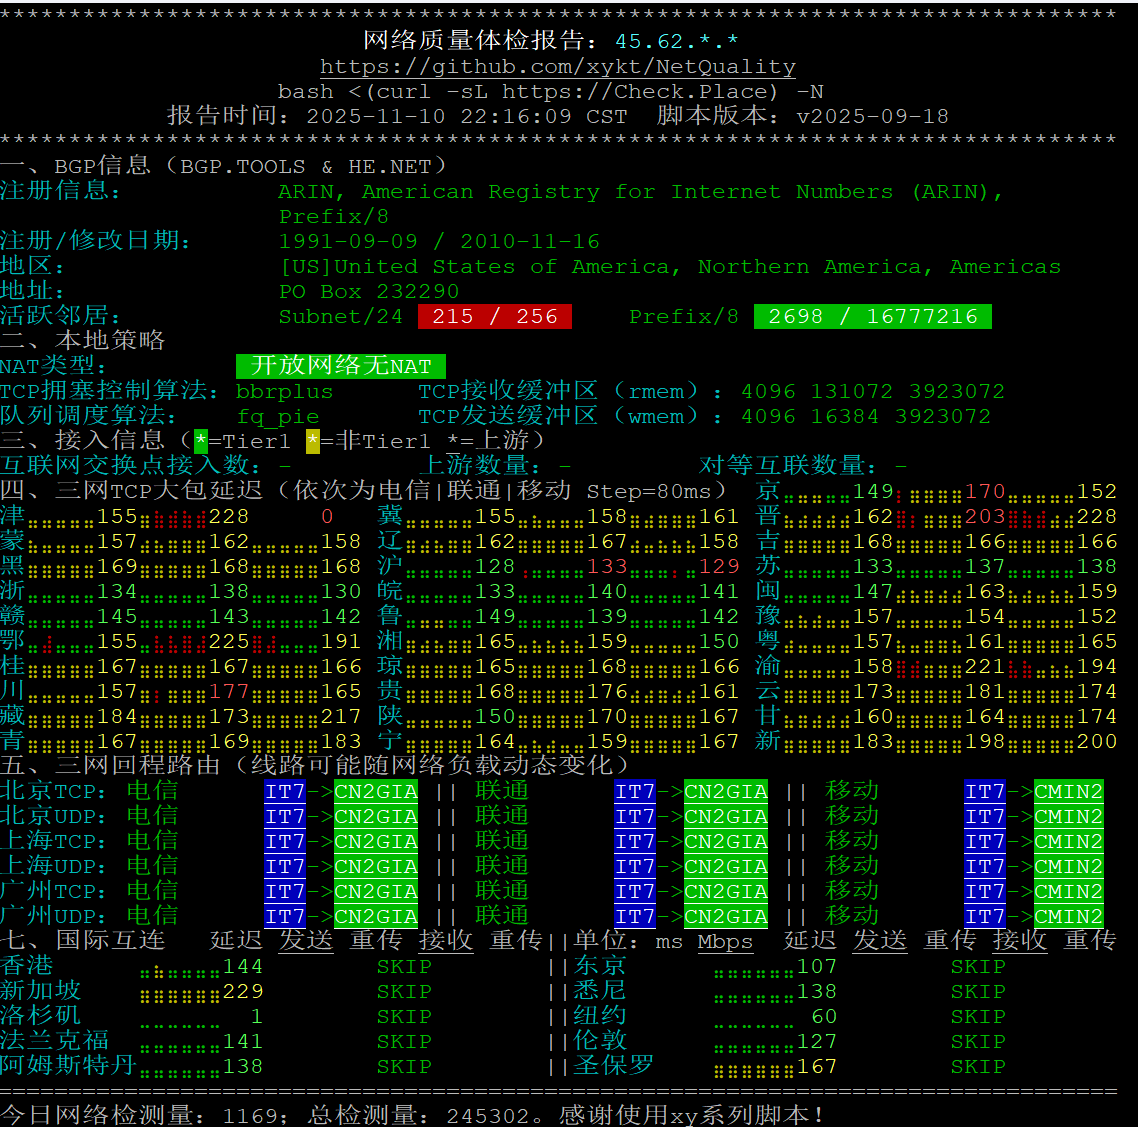Click the Check.Place URL in bash command
1138x1127 pixels.
click(x=639, y=92)
